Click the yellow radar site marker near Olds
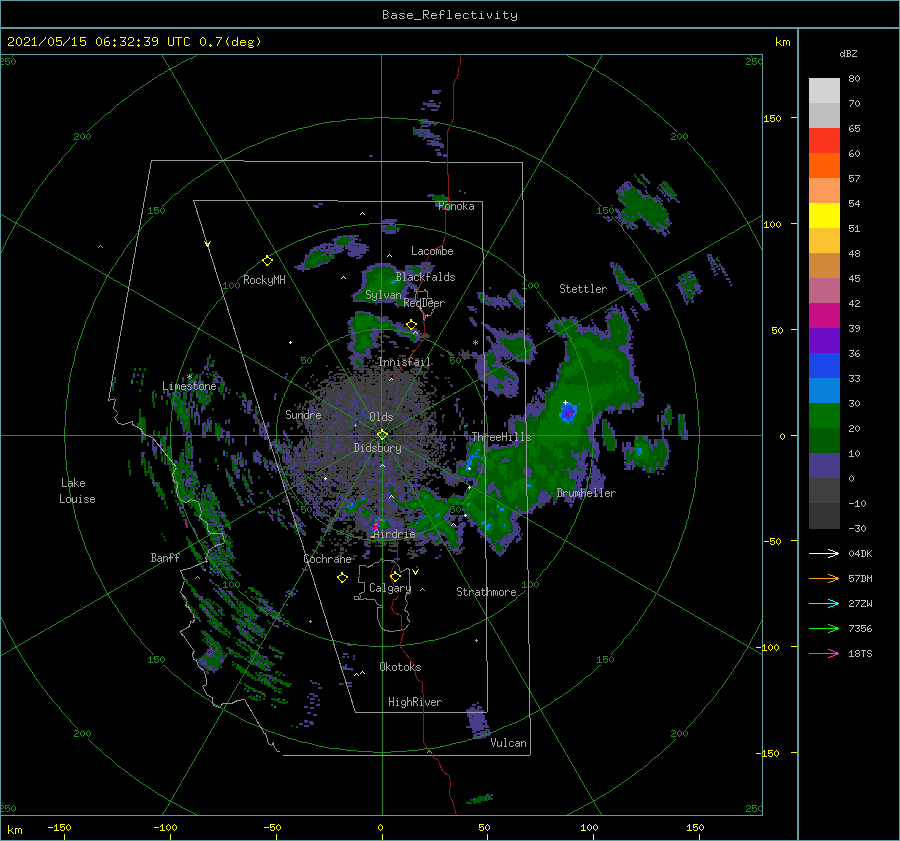Image resolution: width=900 pixels, height=841 pixels. 382,435
